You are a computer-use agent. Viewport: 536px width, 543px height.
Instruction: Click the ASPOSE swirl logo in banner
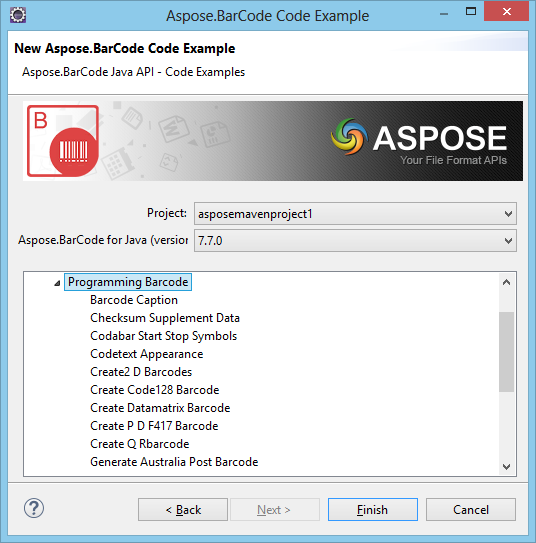[x=349, y=136]
